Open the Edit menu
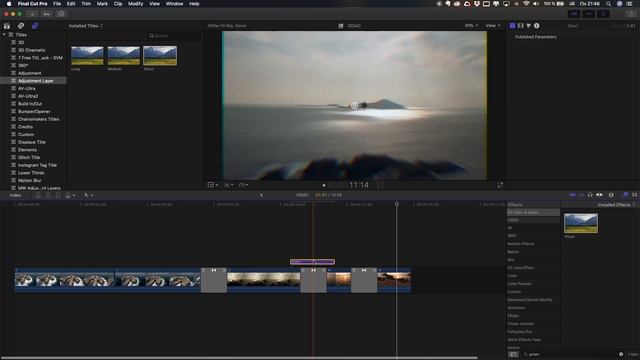Image resolution: width=640 pixels, height=360 pixels. (x=71, y=4)
